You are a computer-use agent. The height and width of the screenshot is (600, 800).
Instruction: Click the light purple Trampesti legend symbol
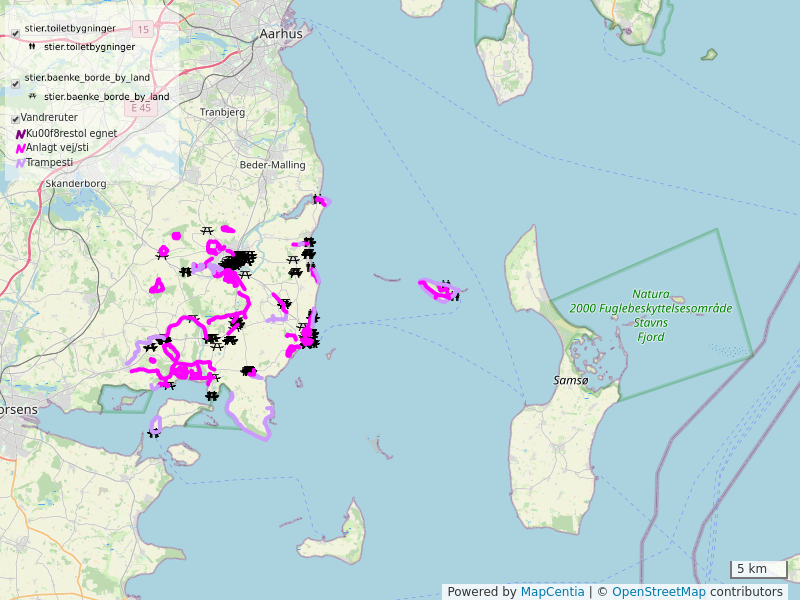click(20, 162)
